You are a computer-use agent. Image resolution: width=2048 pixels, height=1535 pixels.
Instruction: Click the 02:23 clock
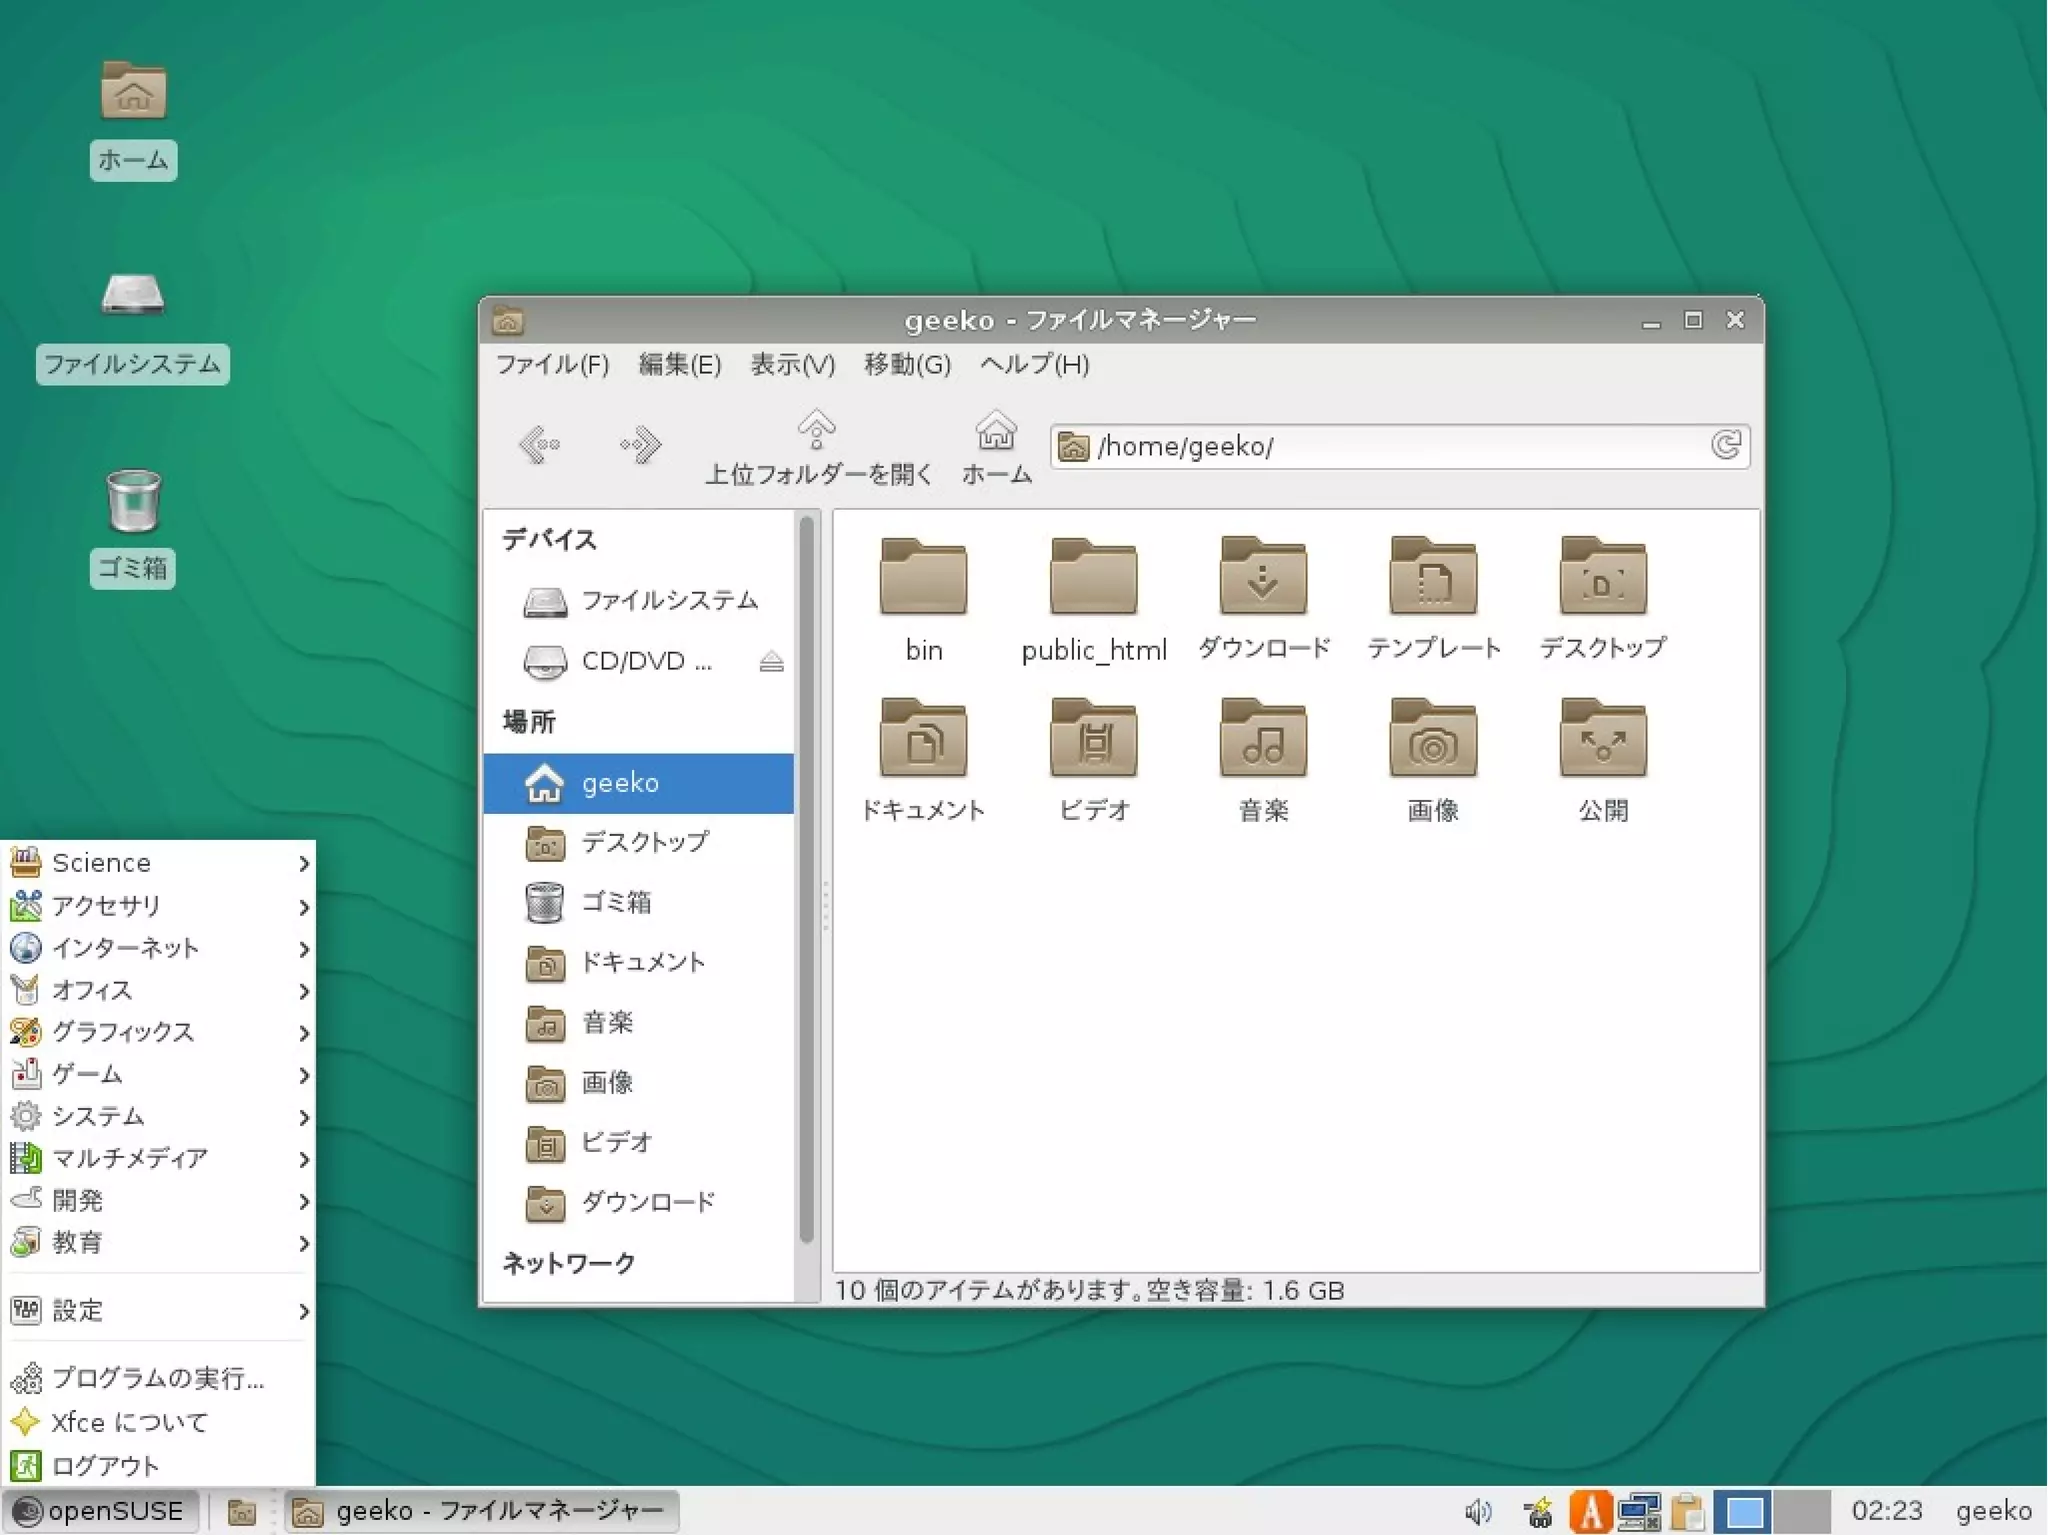(1887, 1511)
